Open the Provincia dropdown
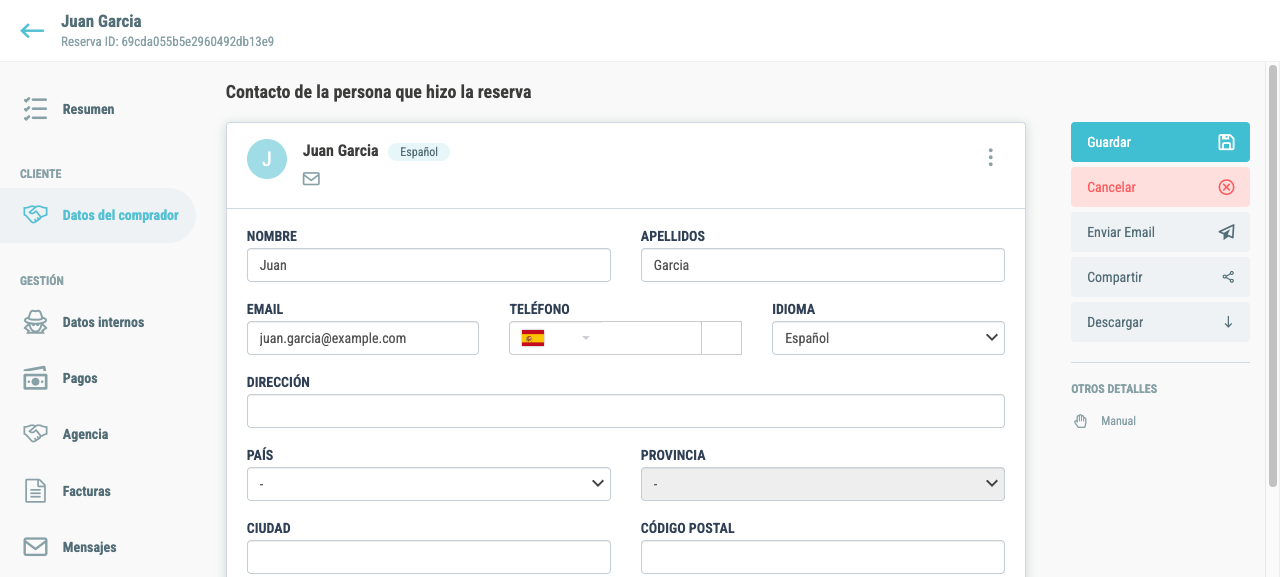The image size is (1280, 577). pyautogui.click(x=822, y=484)
